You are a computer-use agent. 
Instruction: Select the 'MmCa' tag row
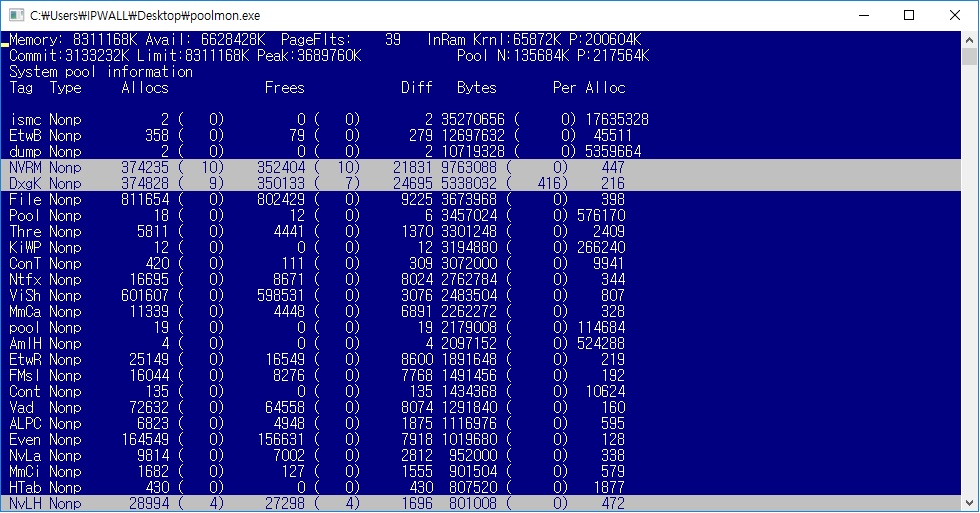pos(481,311)
